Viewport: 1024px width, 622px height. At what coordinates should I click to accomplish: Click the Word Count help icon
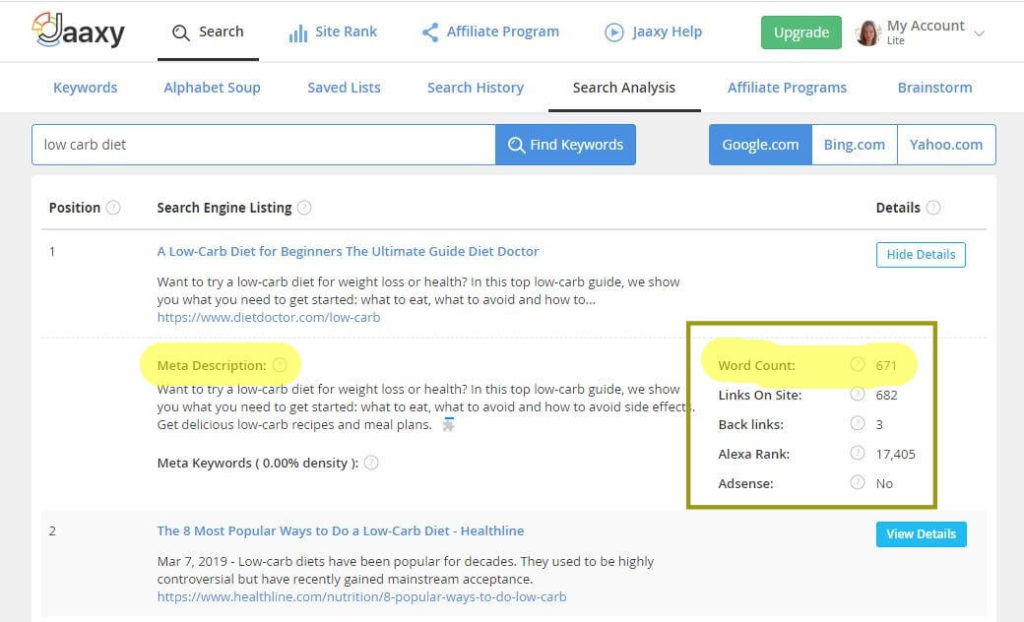pyautogui.click(x=857, y=365)
